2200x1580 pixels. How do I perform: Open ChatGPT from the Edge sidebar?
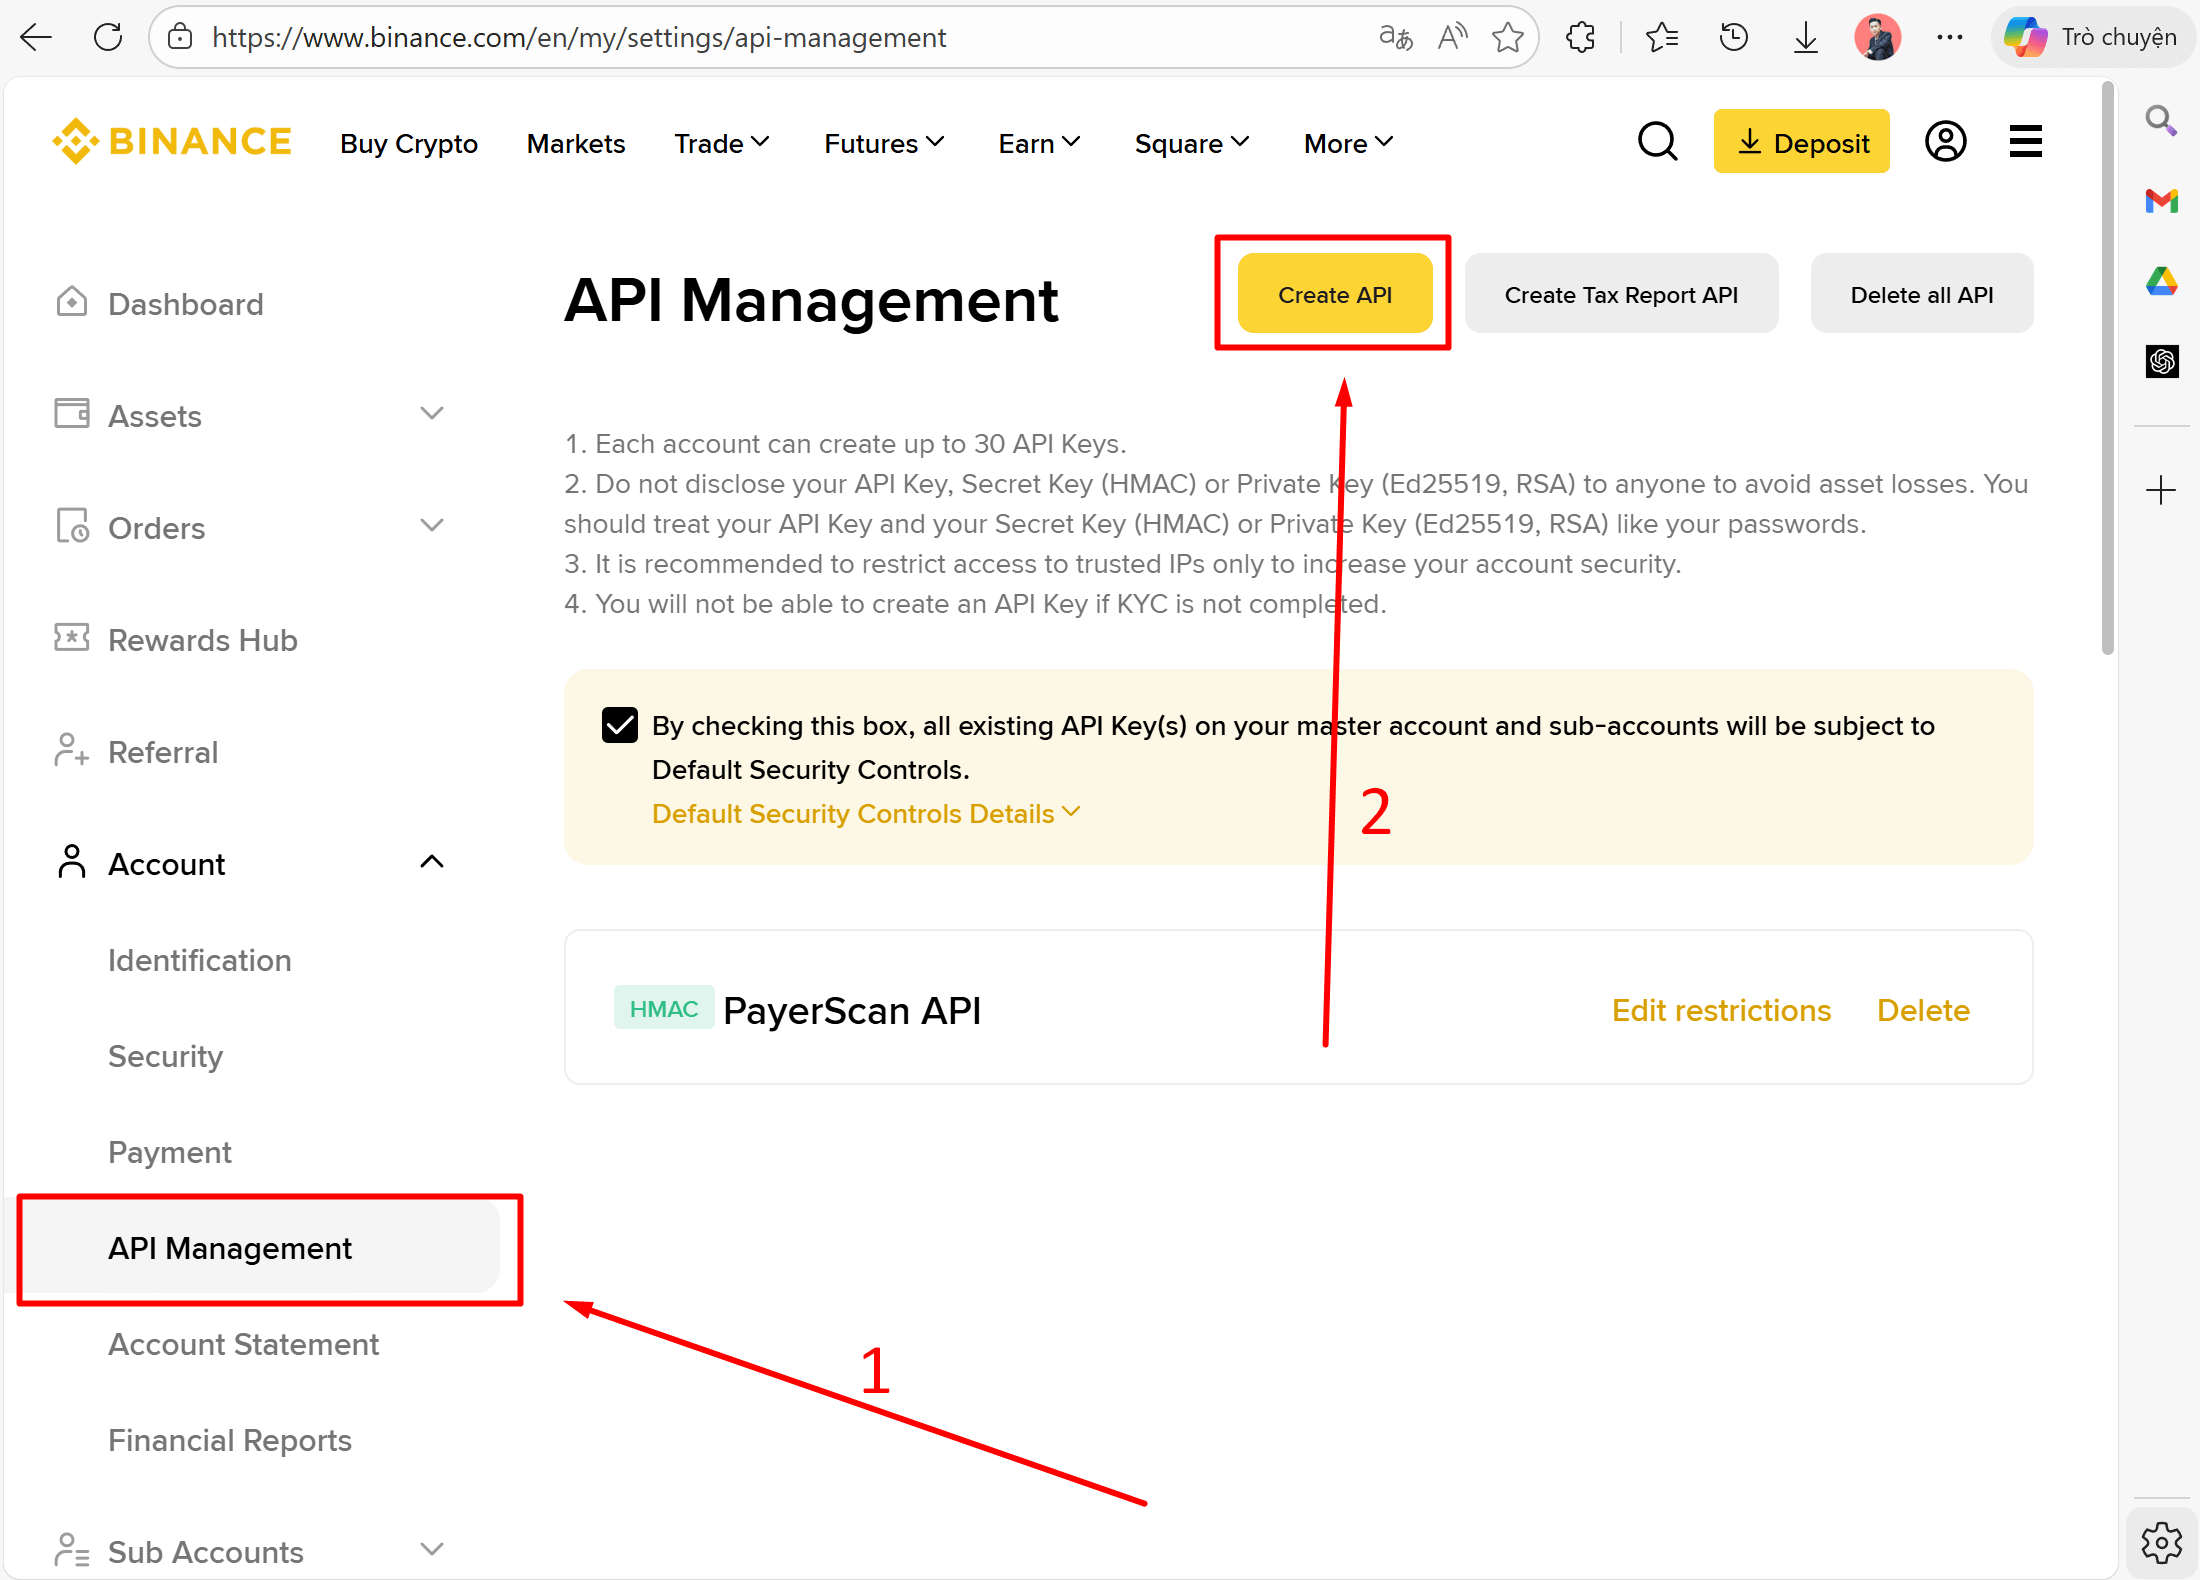(2161, 361)
